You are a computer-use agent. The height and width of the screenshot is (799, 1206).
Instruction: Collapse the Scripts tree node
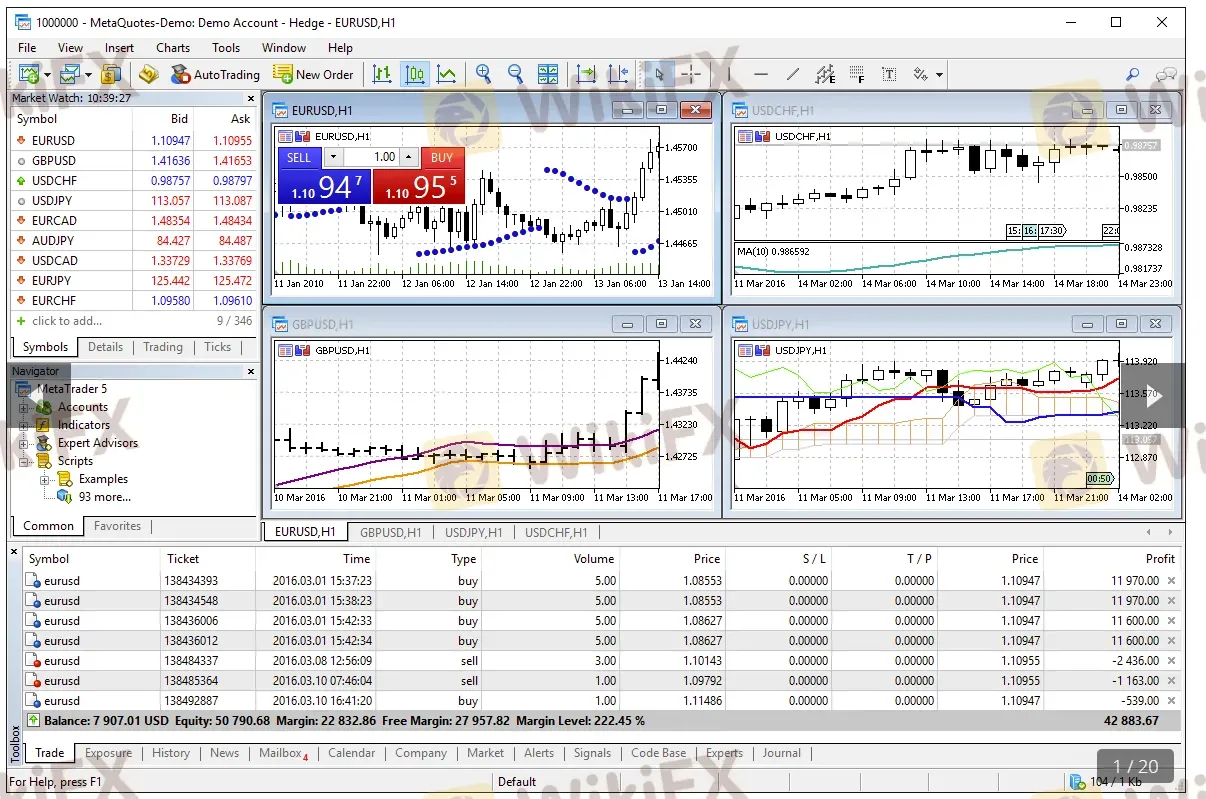coord(24,461)
